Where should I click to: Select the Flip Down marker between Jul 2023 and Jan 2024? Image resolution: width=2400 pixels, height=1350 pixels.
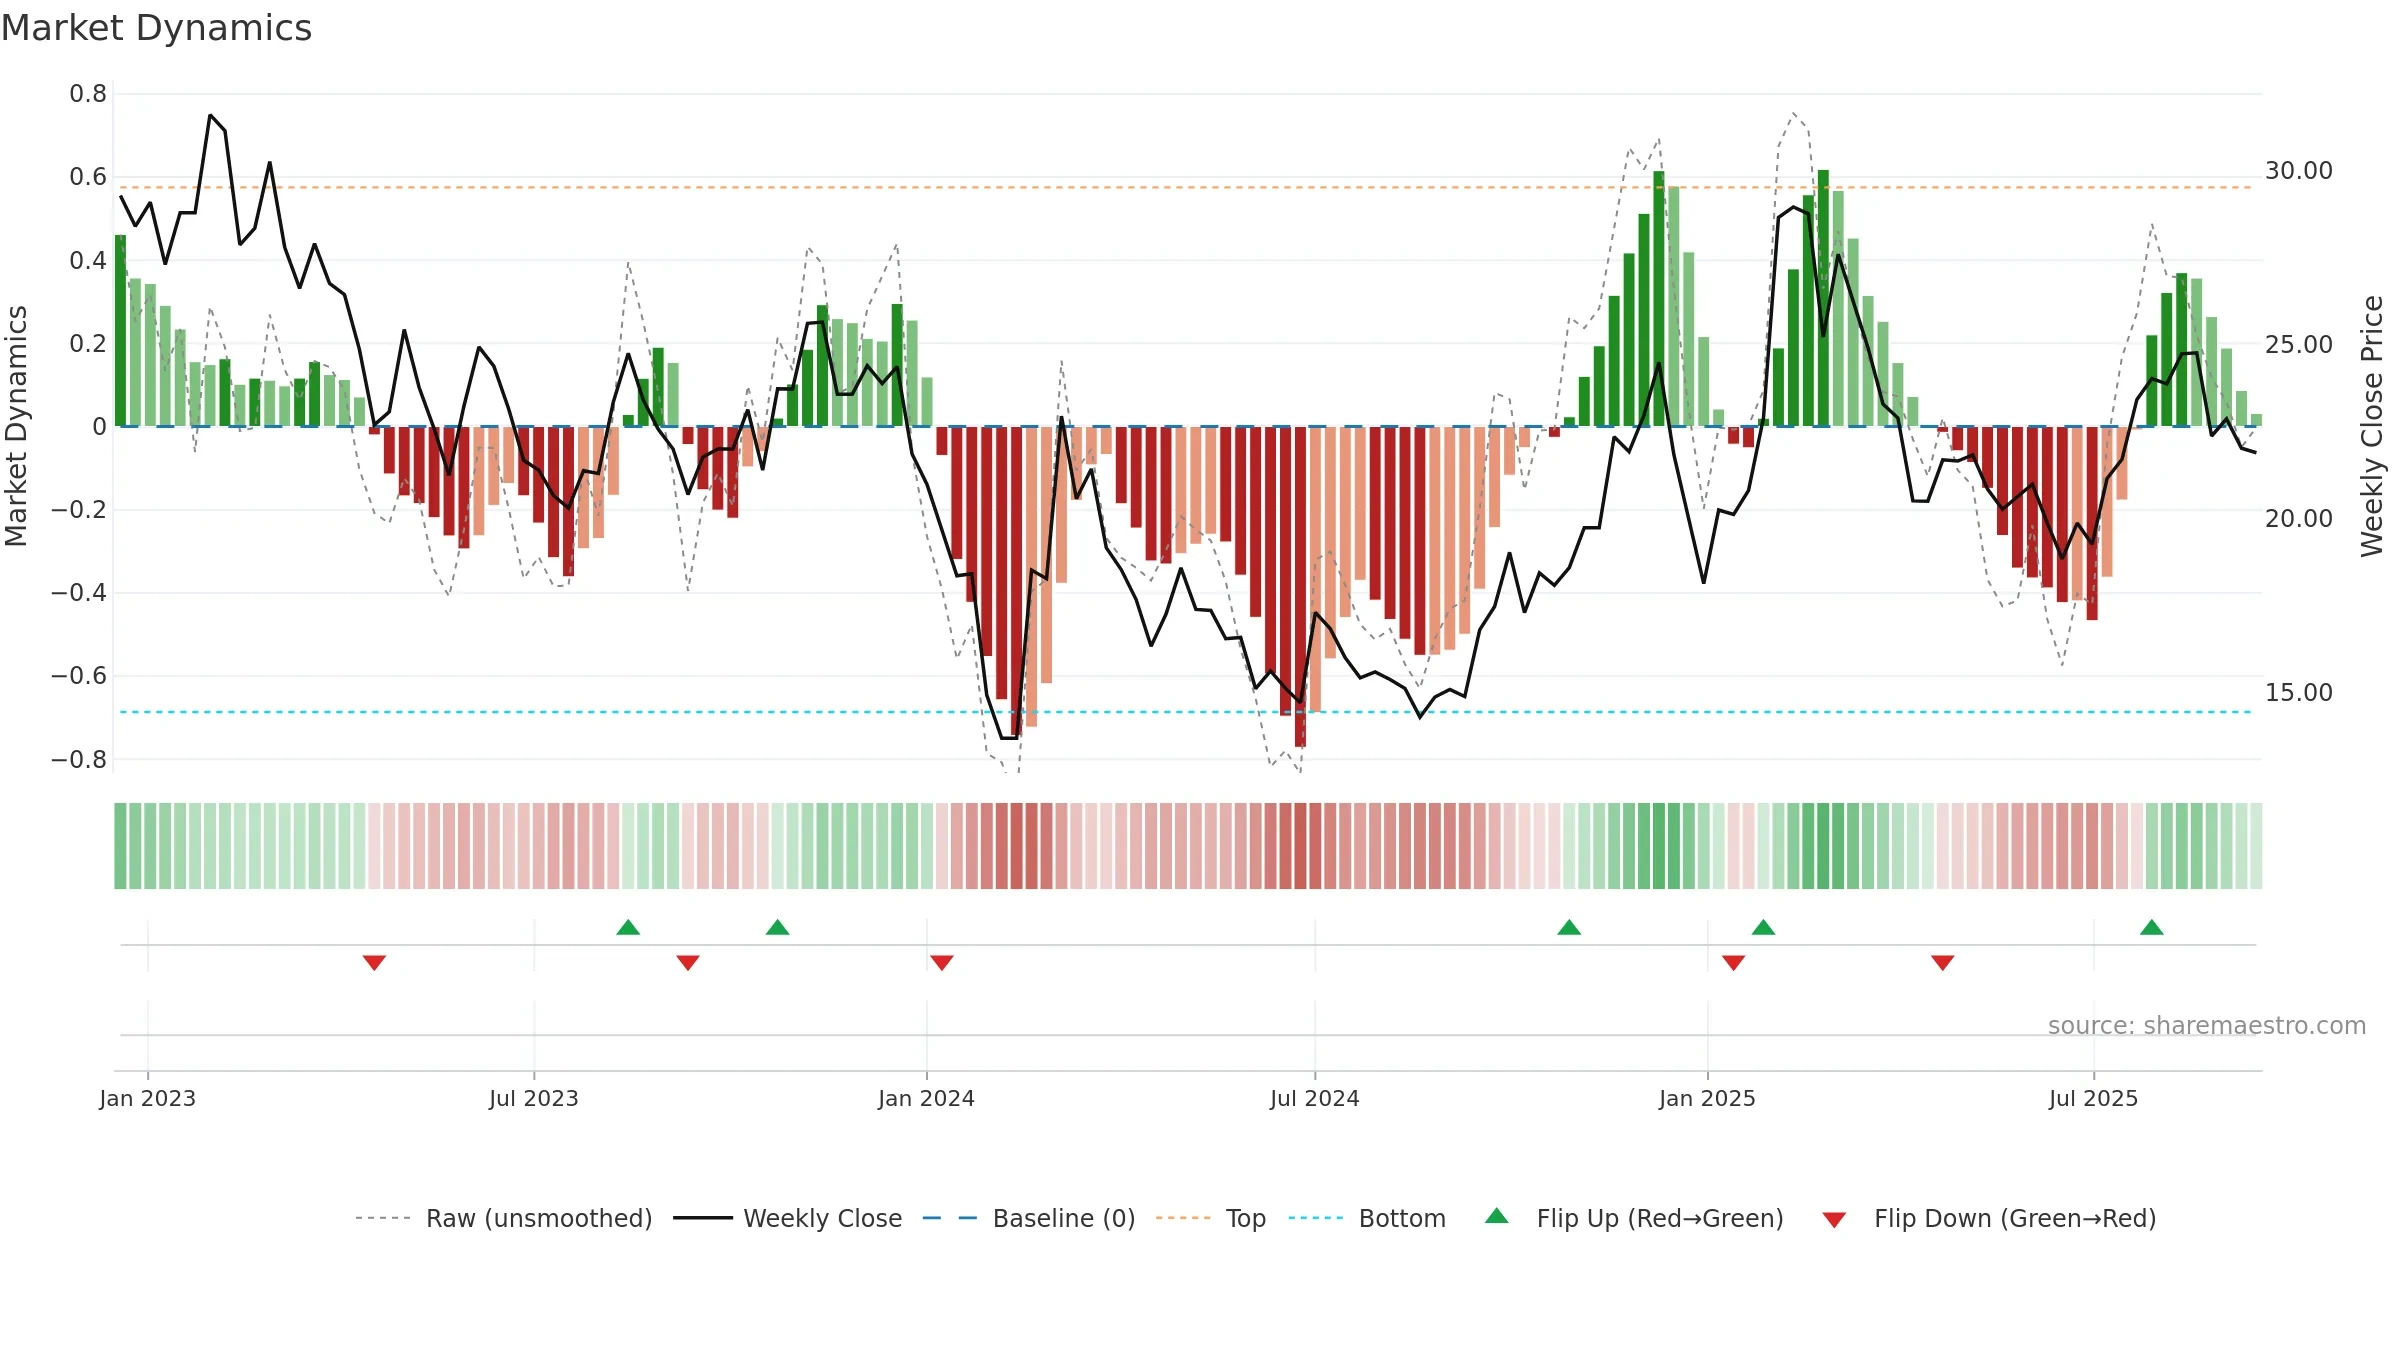click(688, 962)
